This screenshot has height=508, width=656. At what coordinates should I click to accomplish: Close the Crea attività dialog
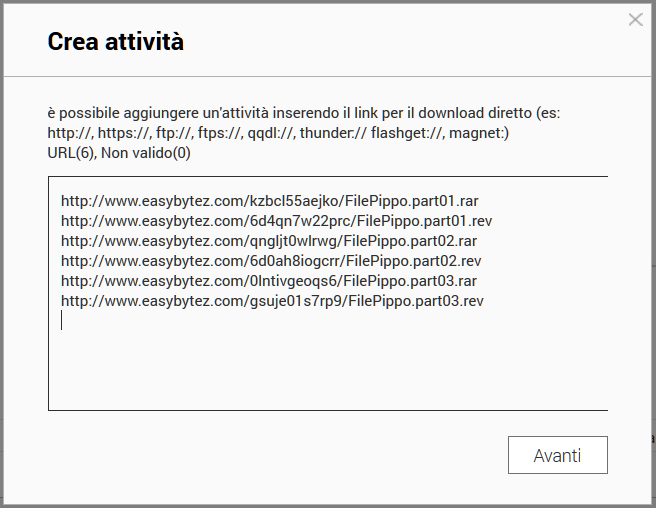(635, 19)
